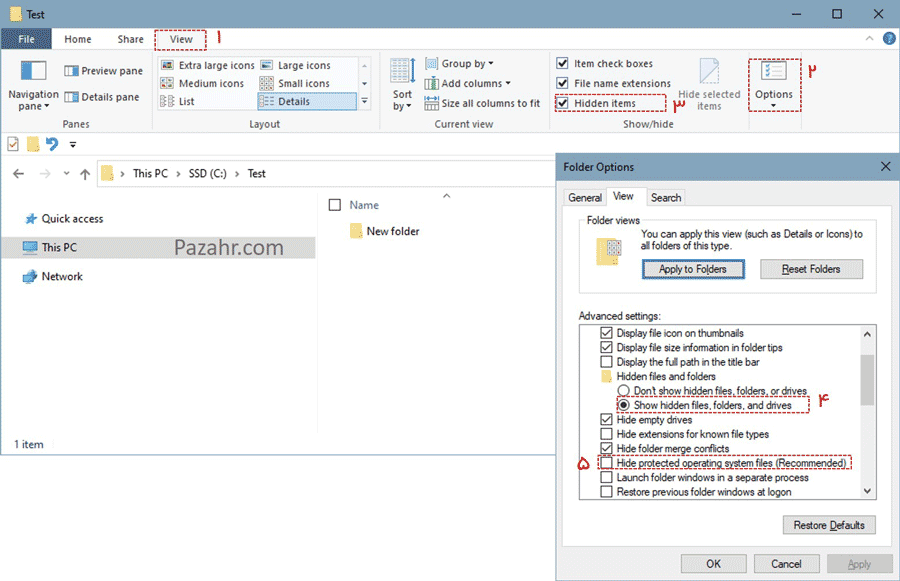Expand the SSD (C:) breadcrumb chevron
The height and width of the screenshot is (581, 900).
(236, 173)
